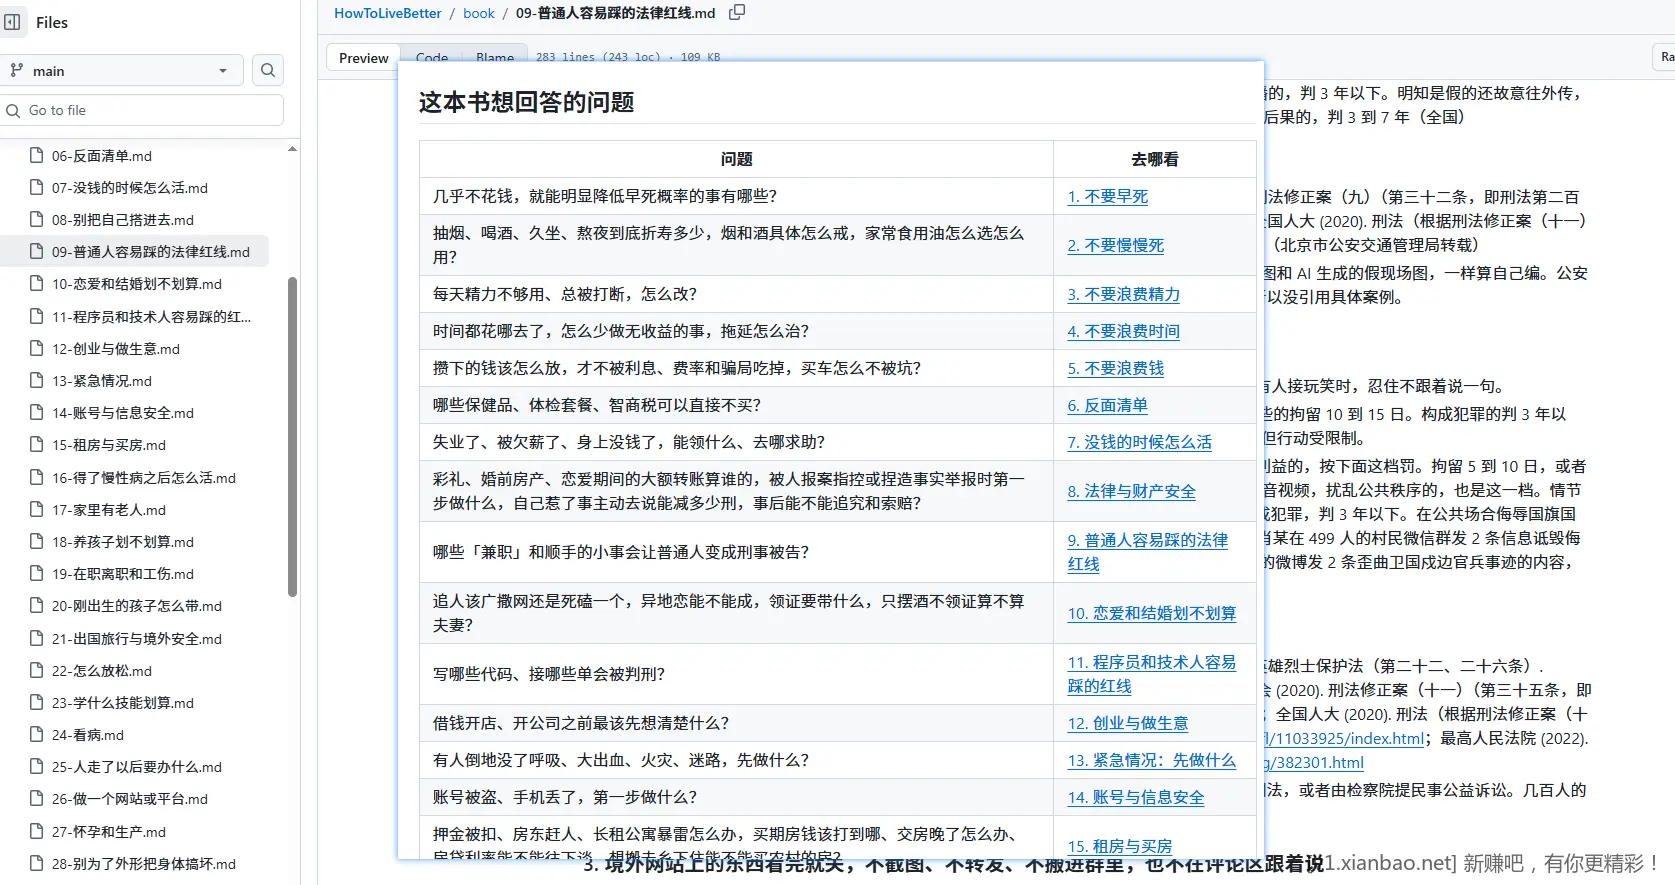Open 10-恋爱和结婚划不划算.md file
This screenshot has height=885, width=1675.
pos(137,284)
